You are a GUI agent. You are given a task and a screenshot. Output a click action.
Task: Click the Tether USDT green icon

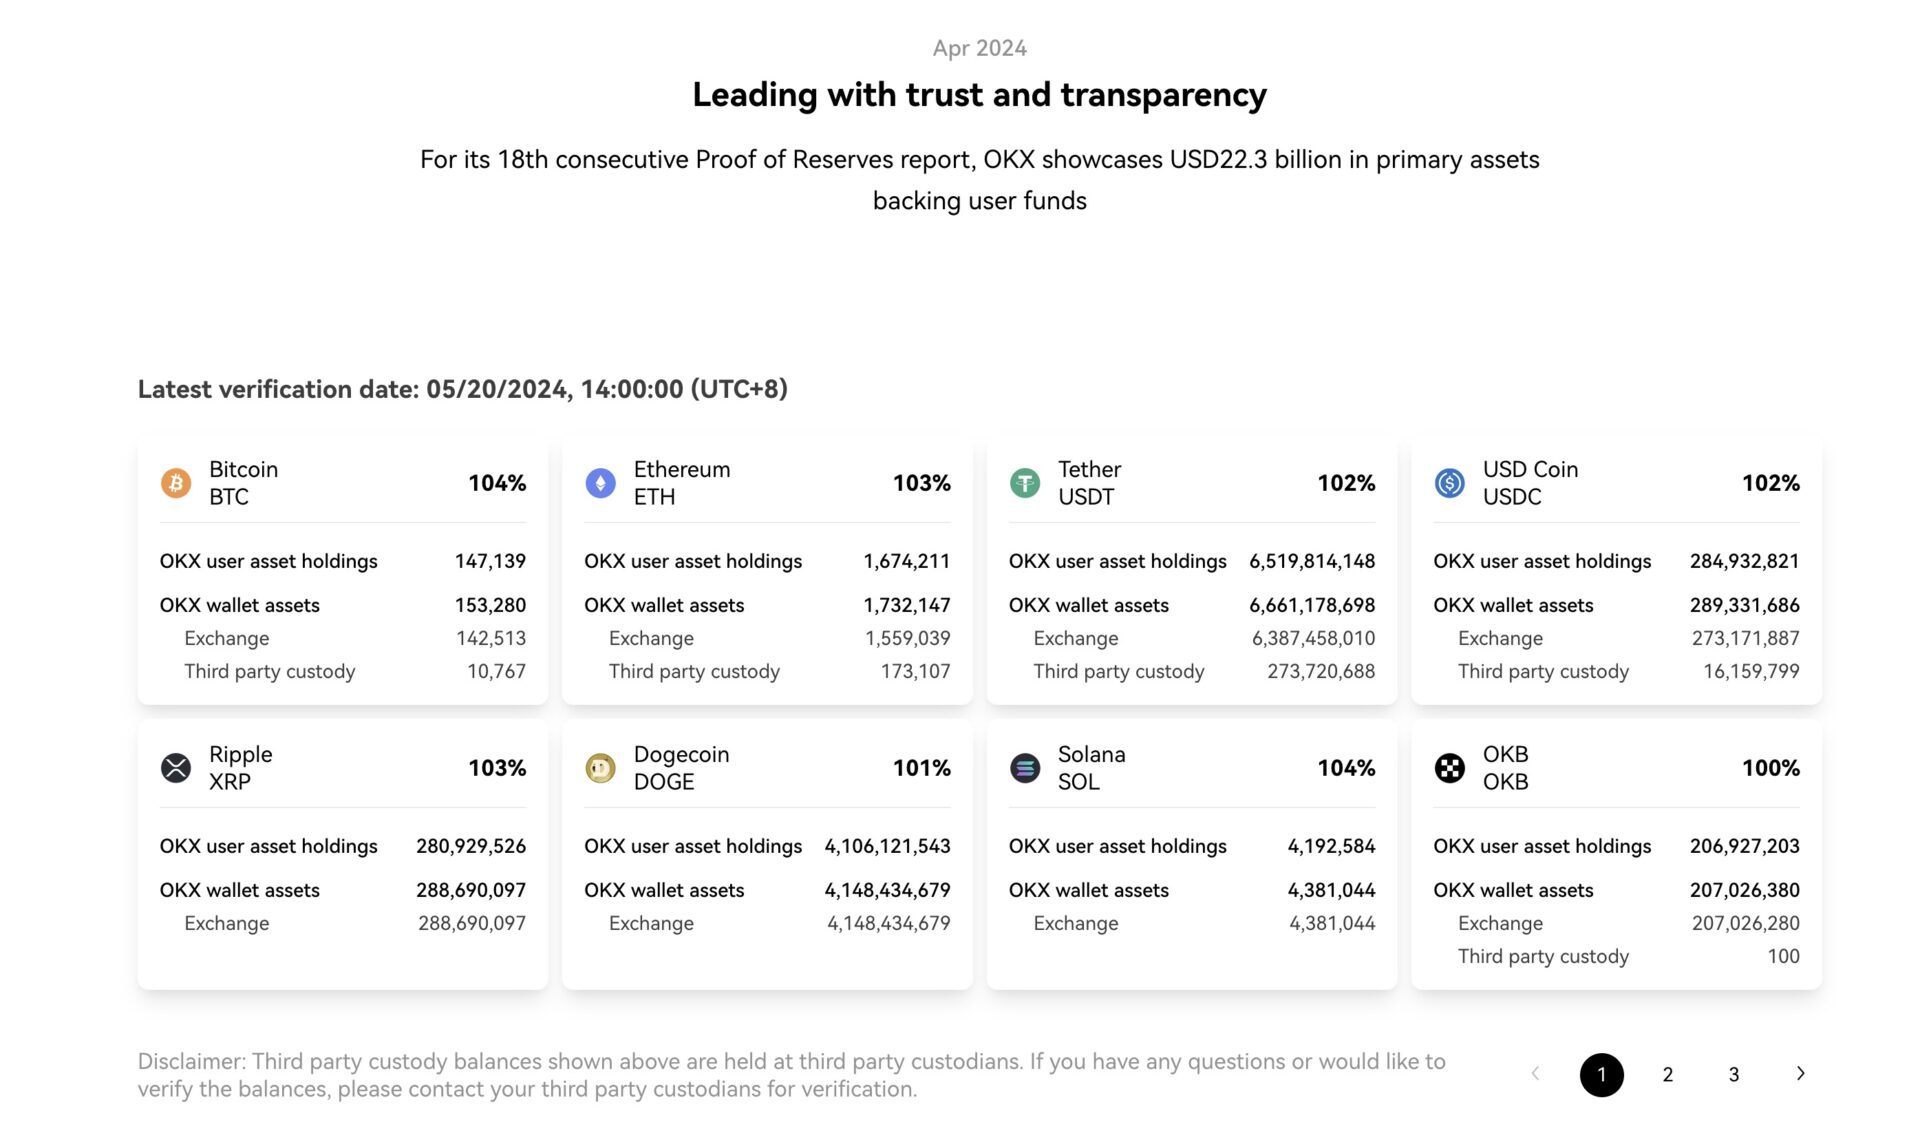[1025, 483]
